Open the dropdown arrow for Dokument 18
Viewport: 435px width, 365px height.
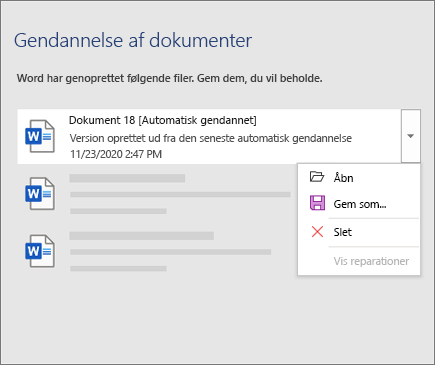coord(411,136)
